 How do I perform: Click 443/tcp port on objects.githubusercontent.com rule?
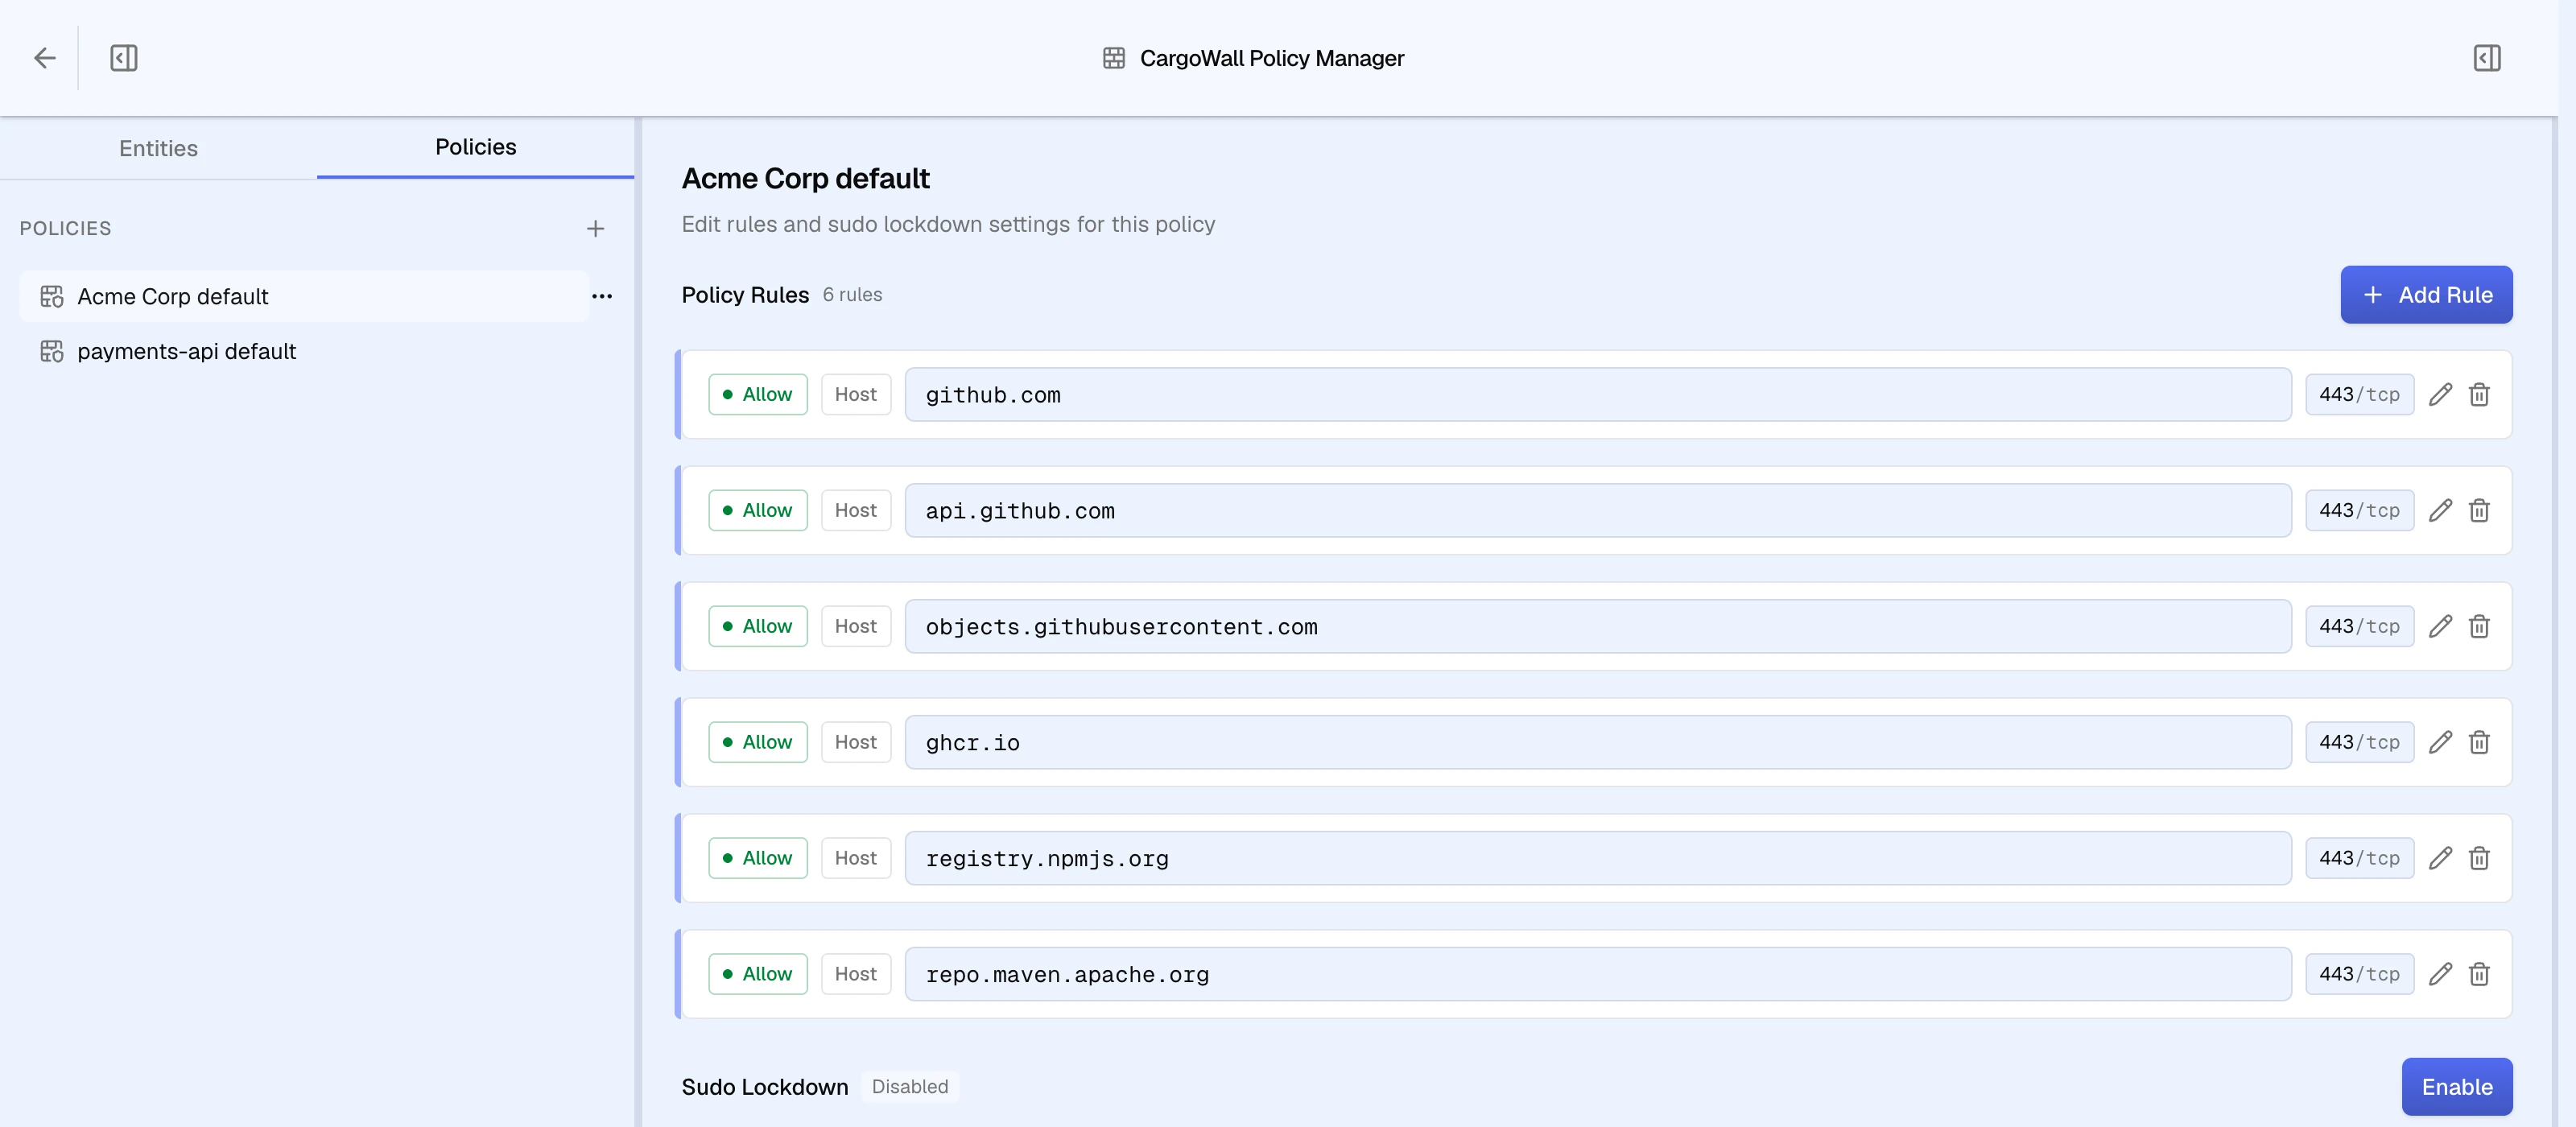point(2360,627)
